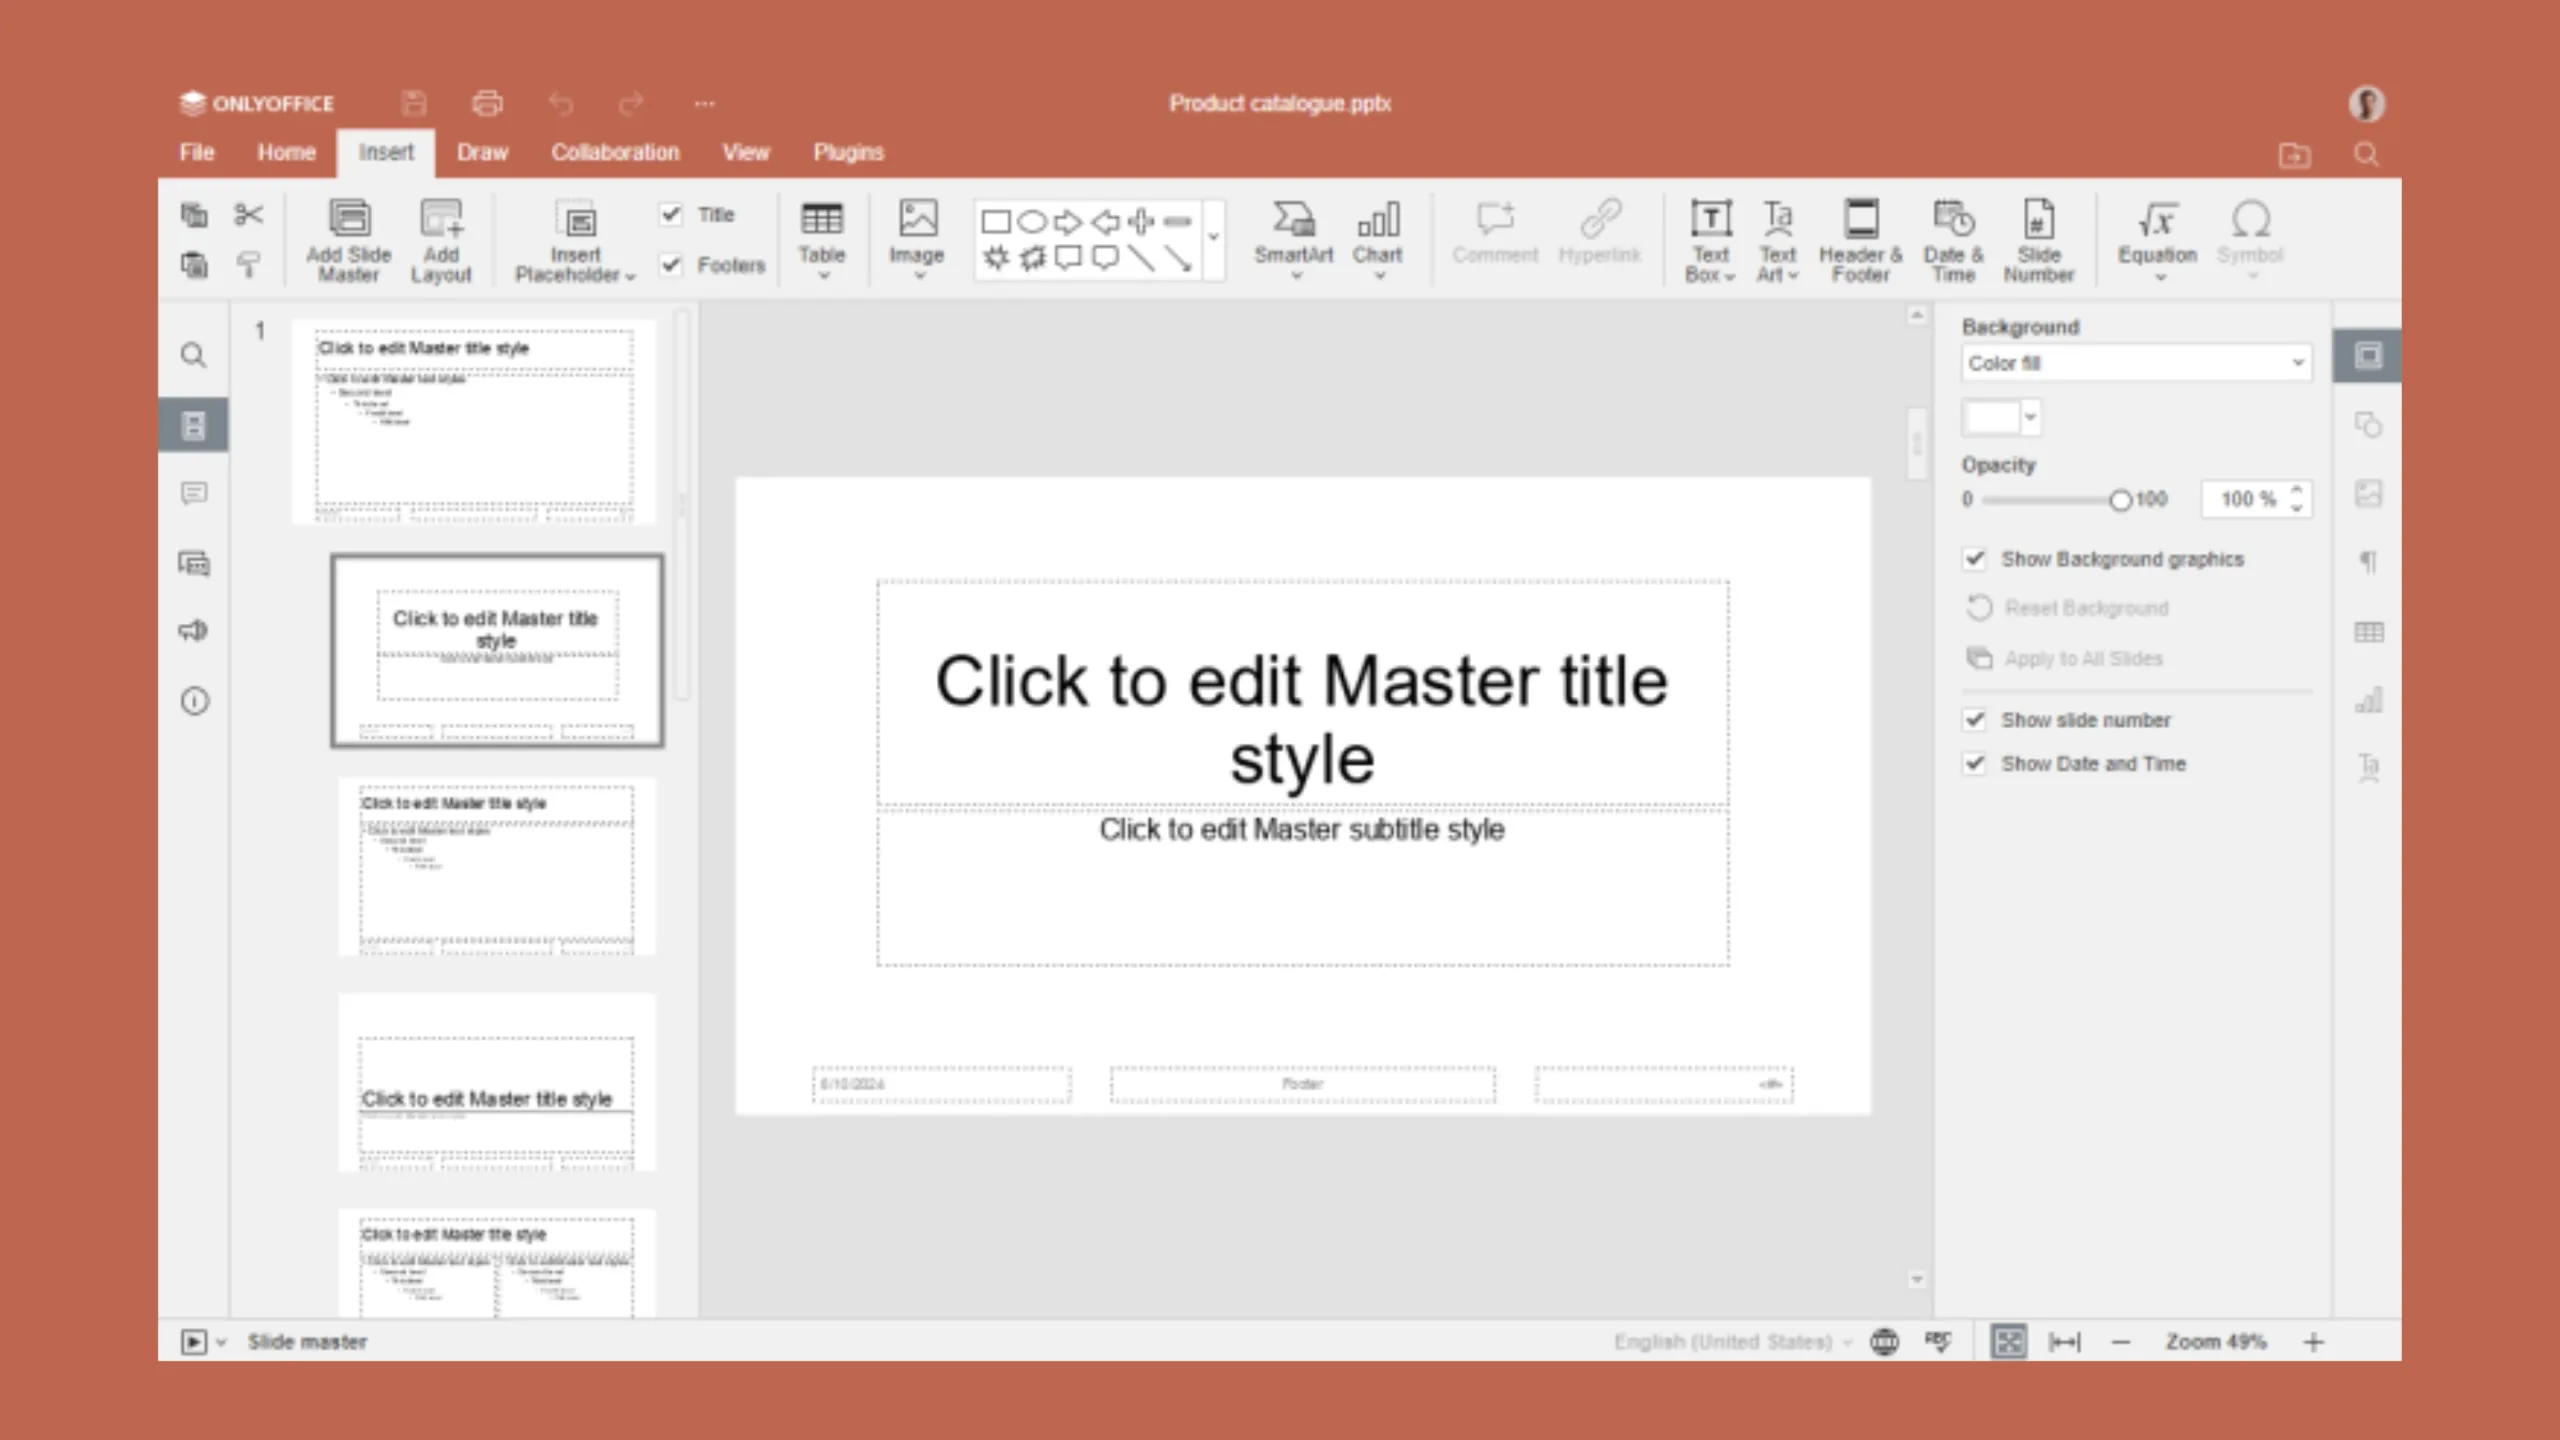Select the ellipse shape in gallery

point(1032,221)
